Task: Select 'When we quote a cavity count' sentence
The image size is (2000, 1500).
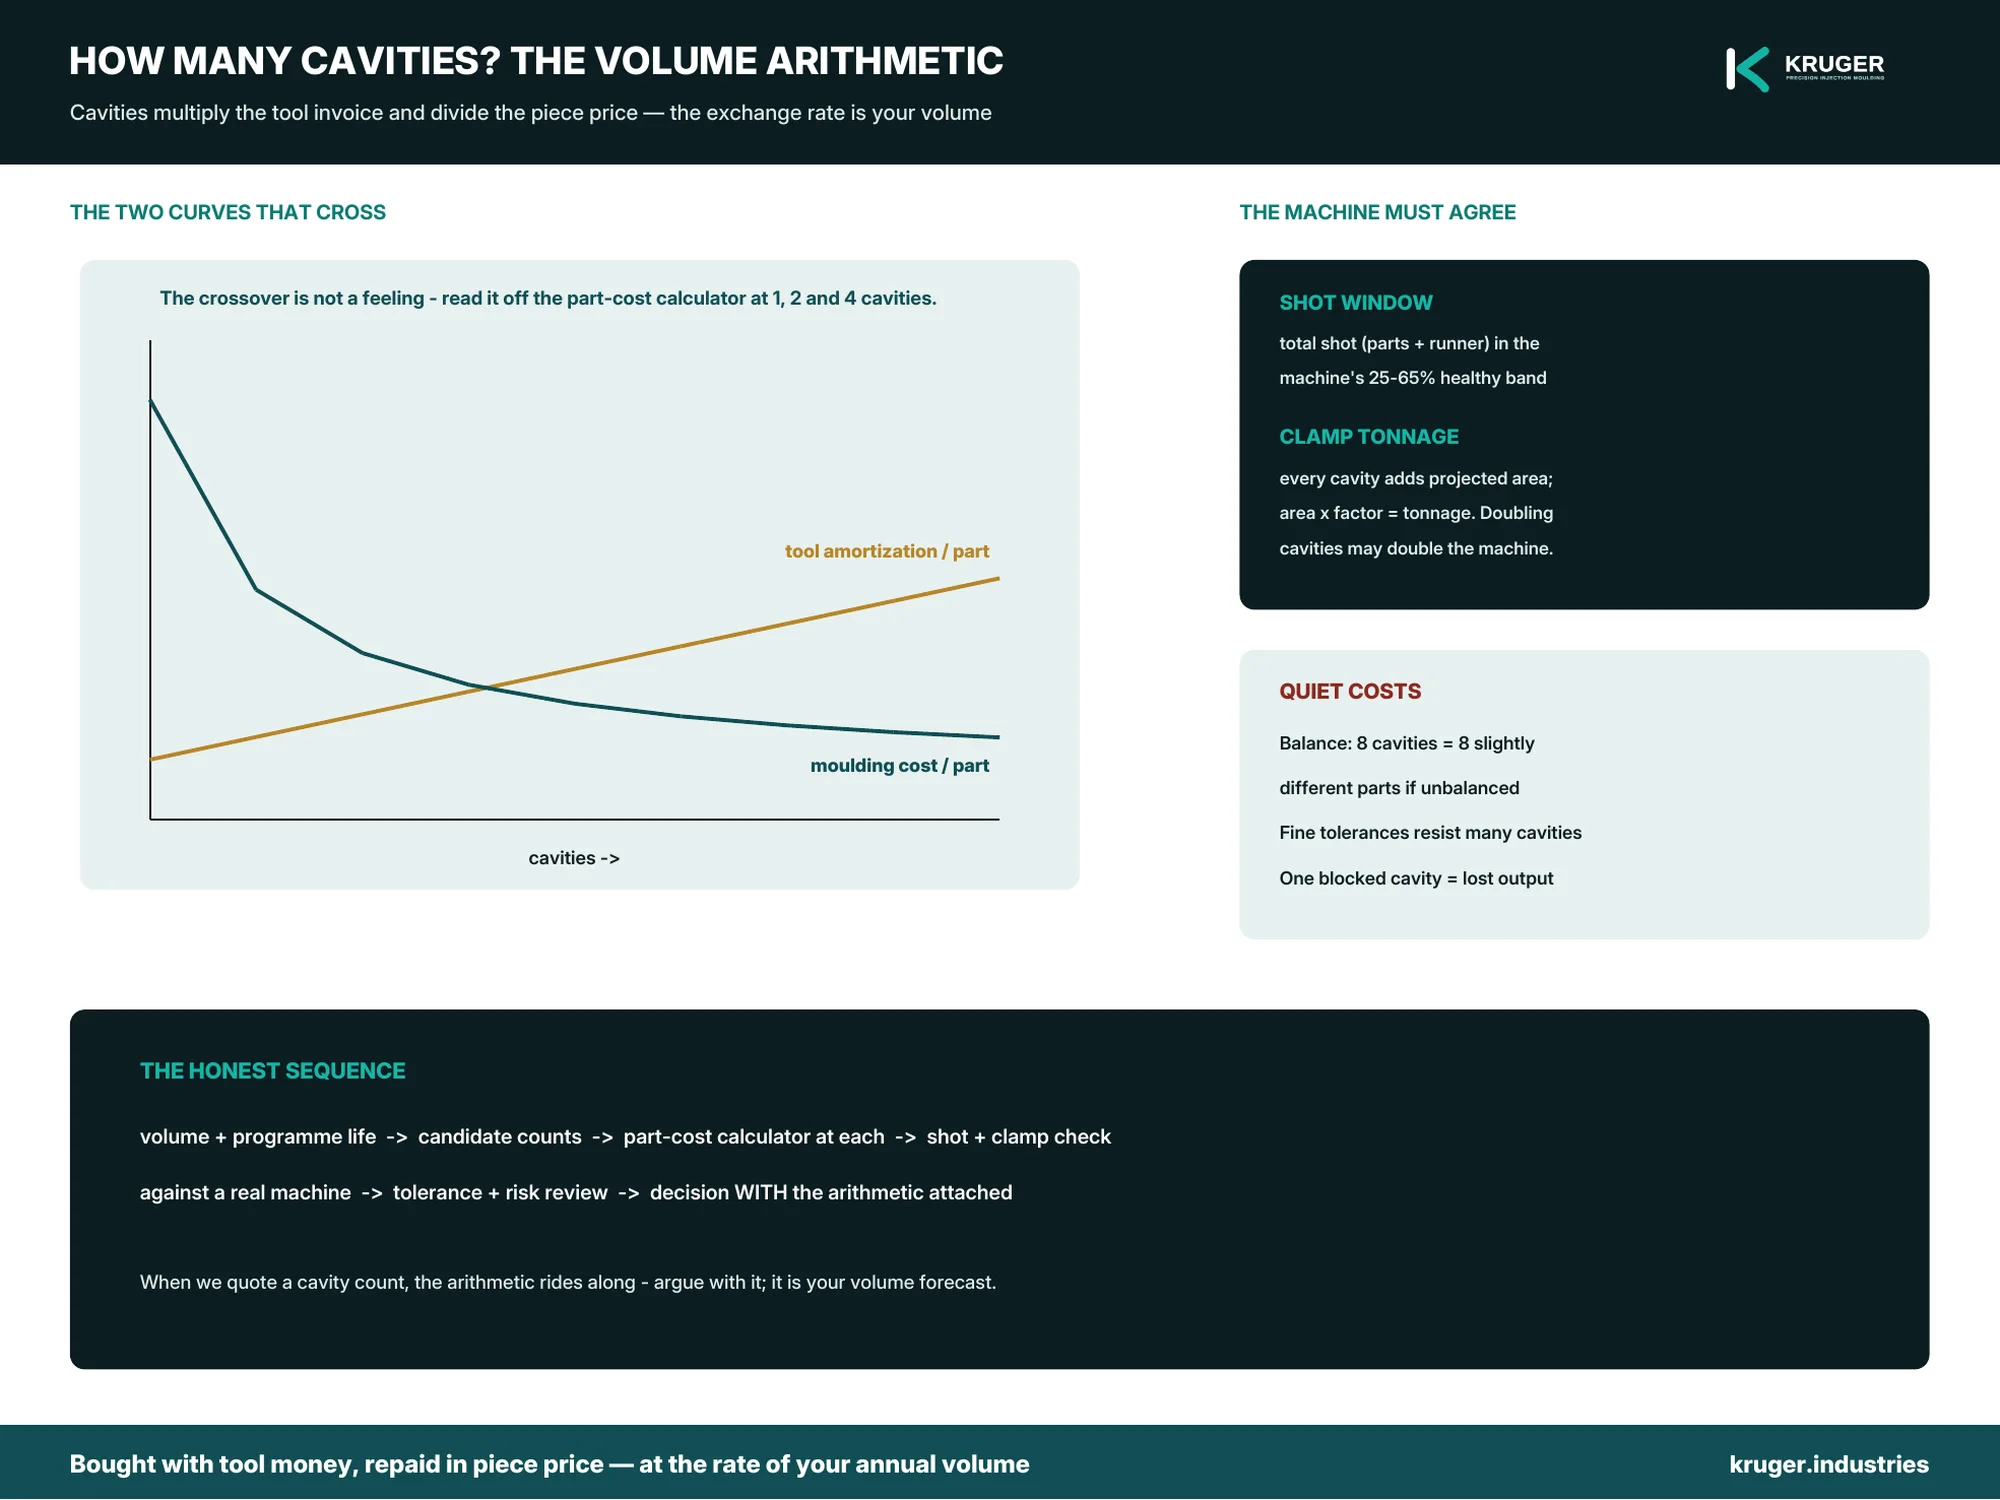Action: pyautogui.click(x=568, y=1282)
